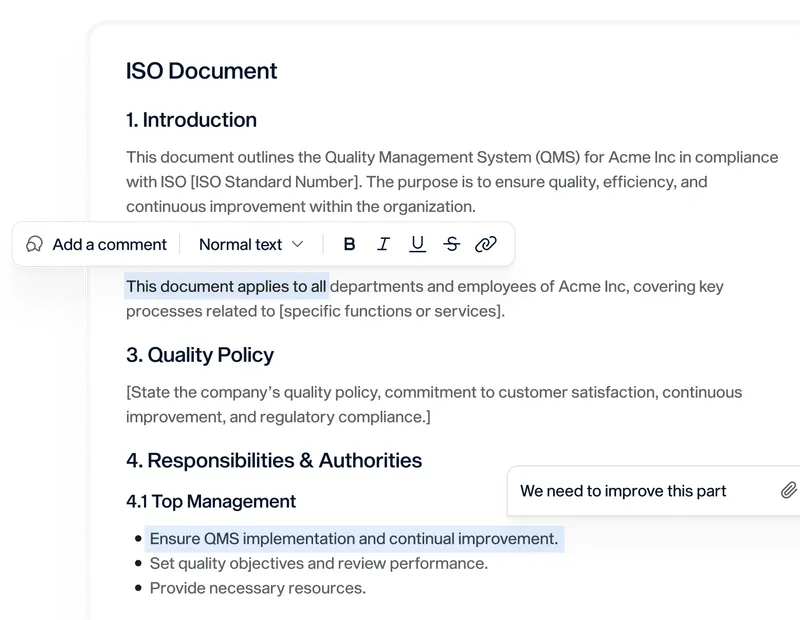Insert a link using the chain icon
This screenshot has width=800, height=620.
486,244
